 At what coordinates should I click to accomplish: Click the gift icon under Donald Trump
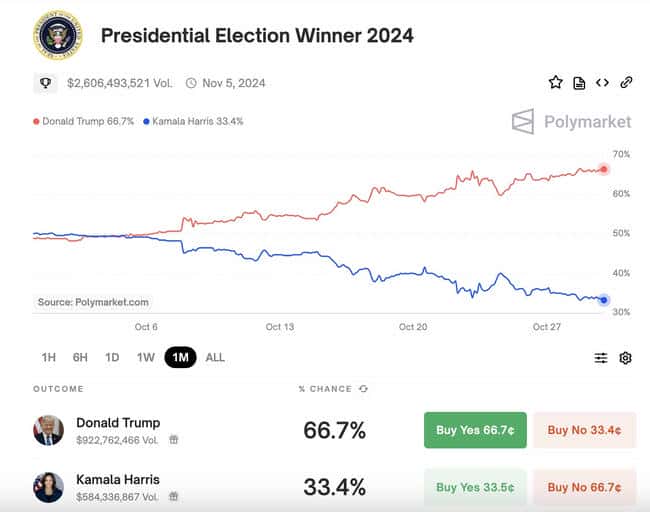pyautogui.click(x=173, y=439)
